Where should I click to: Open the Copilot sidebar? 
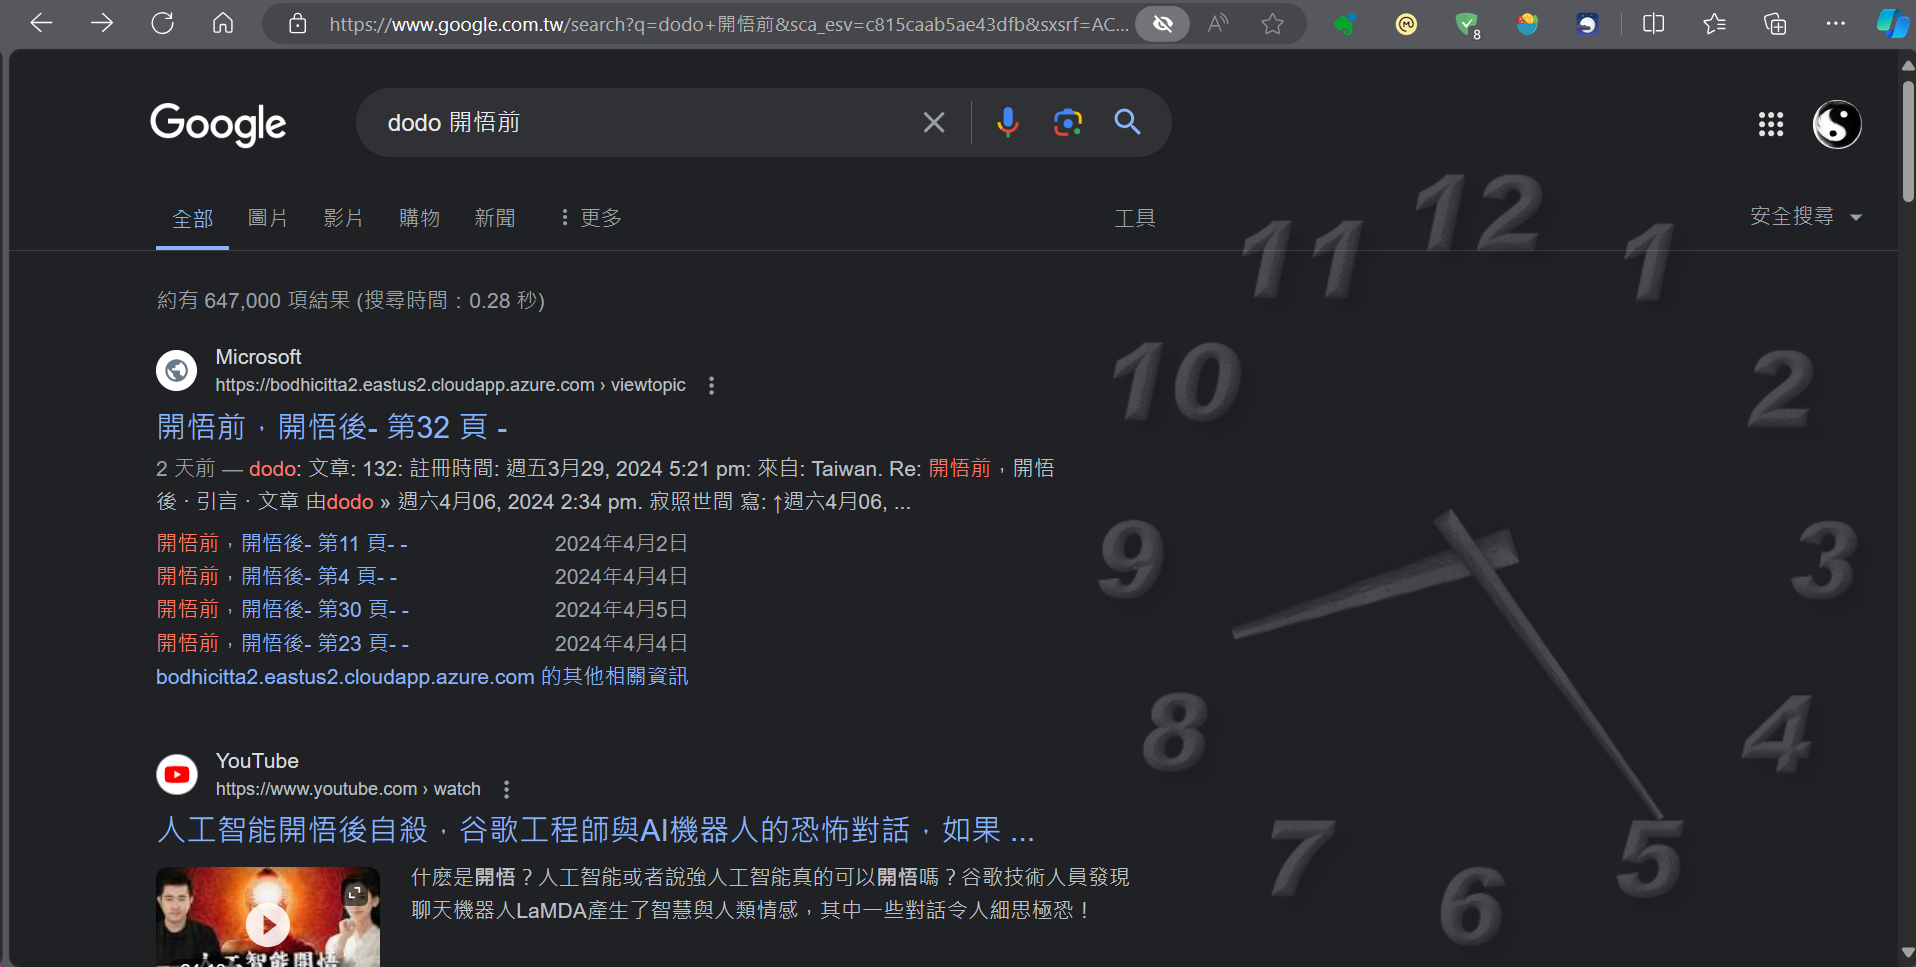click(1892, 23)
